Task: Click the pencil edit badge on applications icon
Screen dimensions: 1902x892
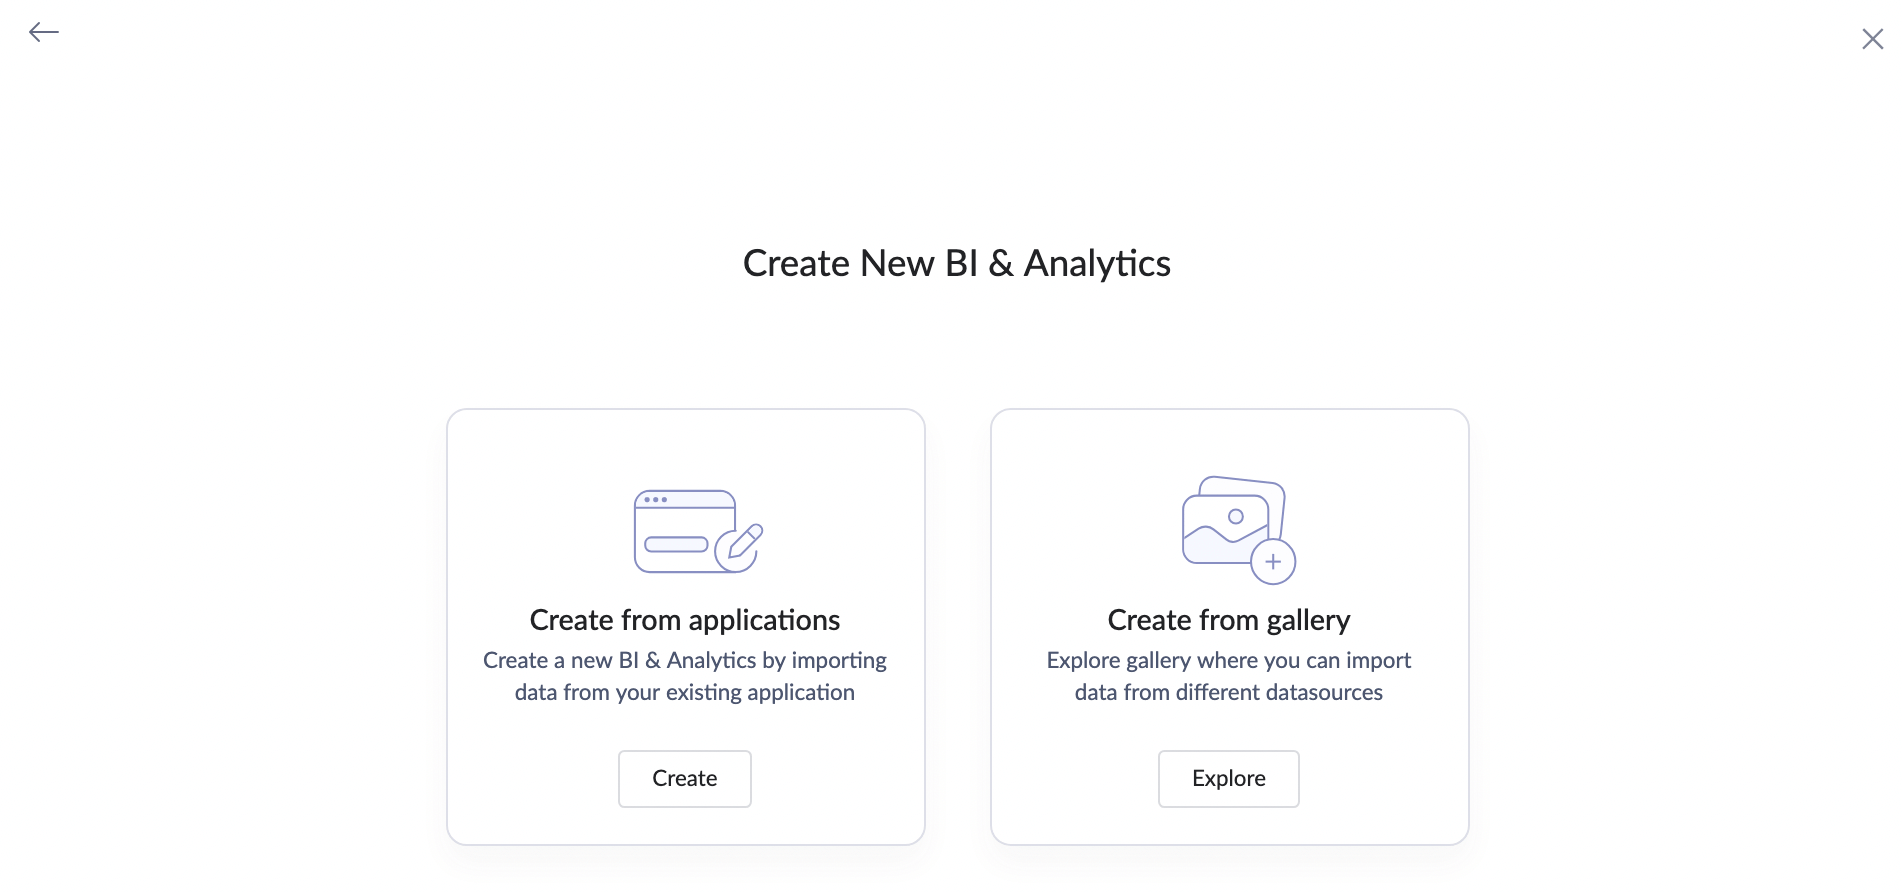Action: pyautogui.click(x=739, y=548)
